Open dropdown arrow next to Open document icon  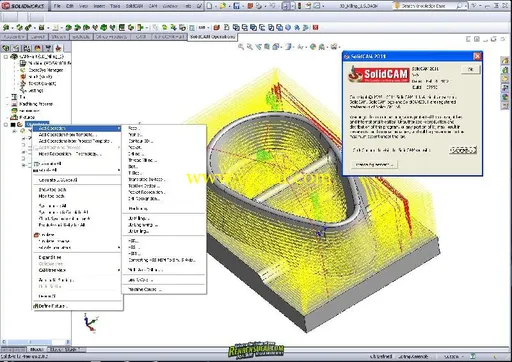click(229, 6)
